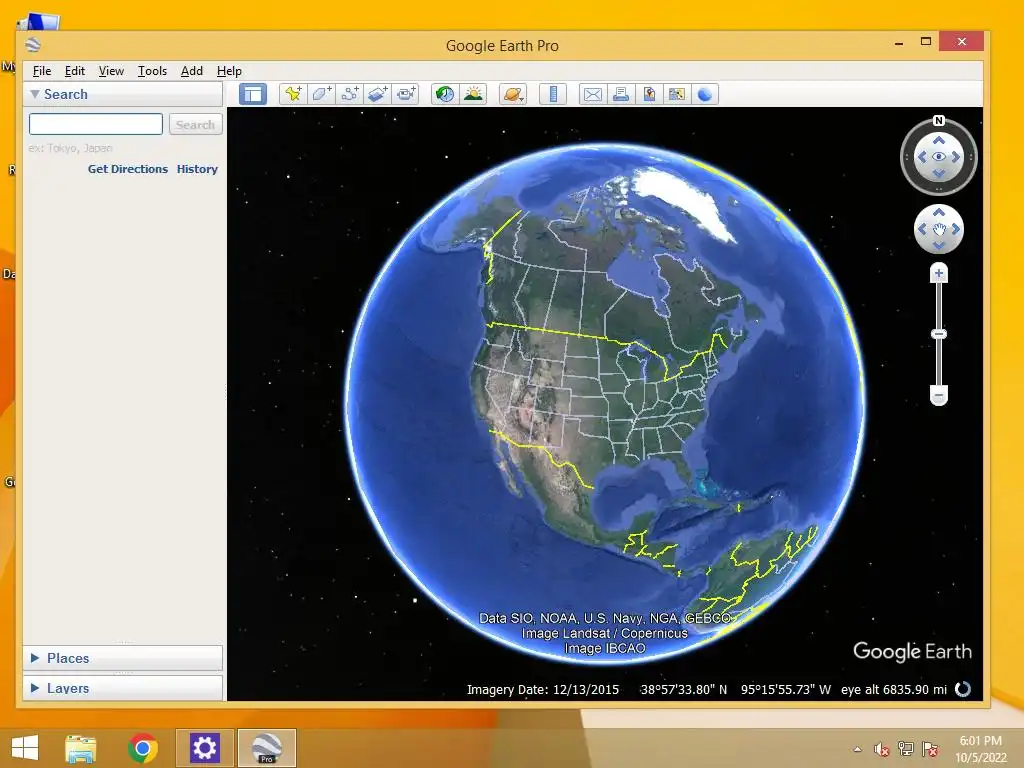
Task: Zoom out with the minus button
Action: coord(938,395)
